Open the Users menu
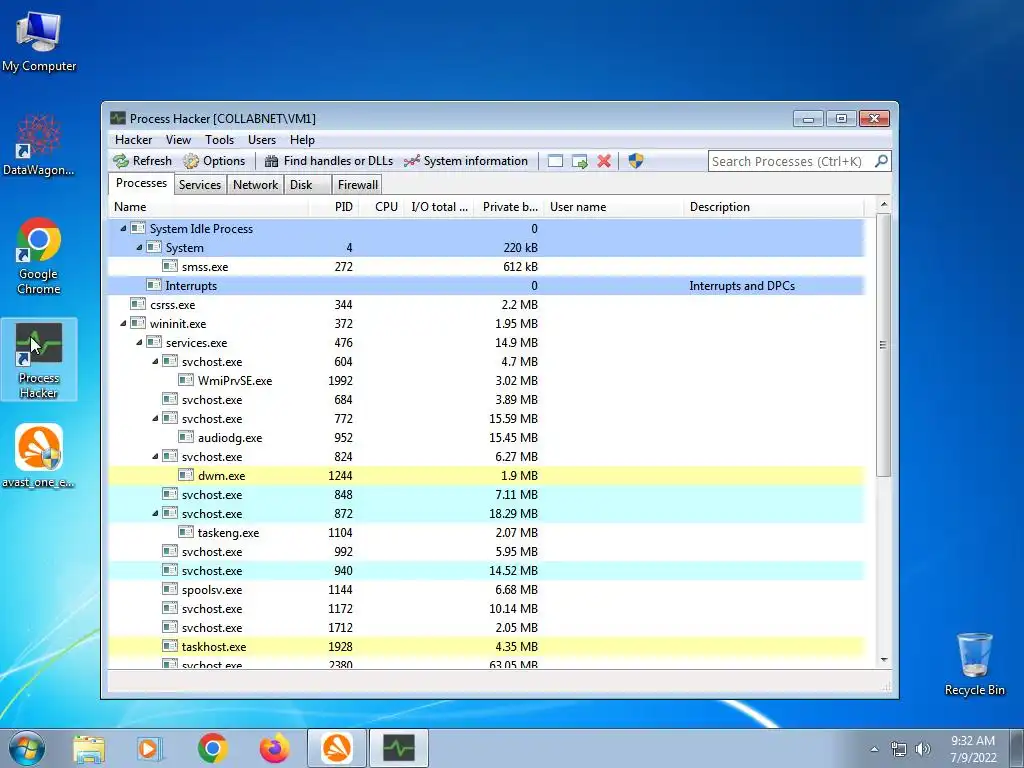The height and width of the screenshot is (768, 1024). click(262, 140)
